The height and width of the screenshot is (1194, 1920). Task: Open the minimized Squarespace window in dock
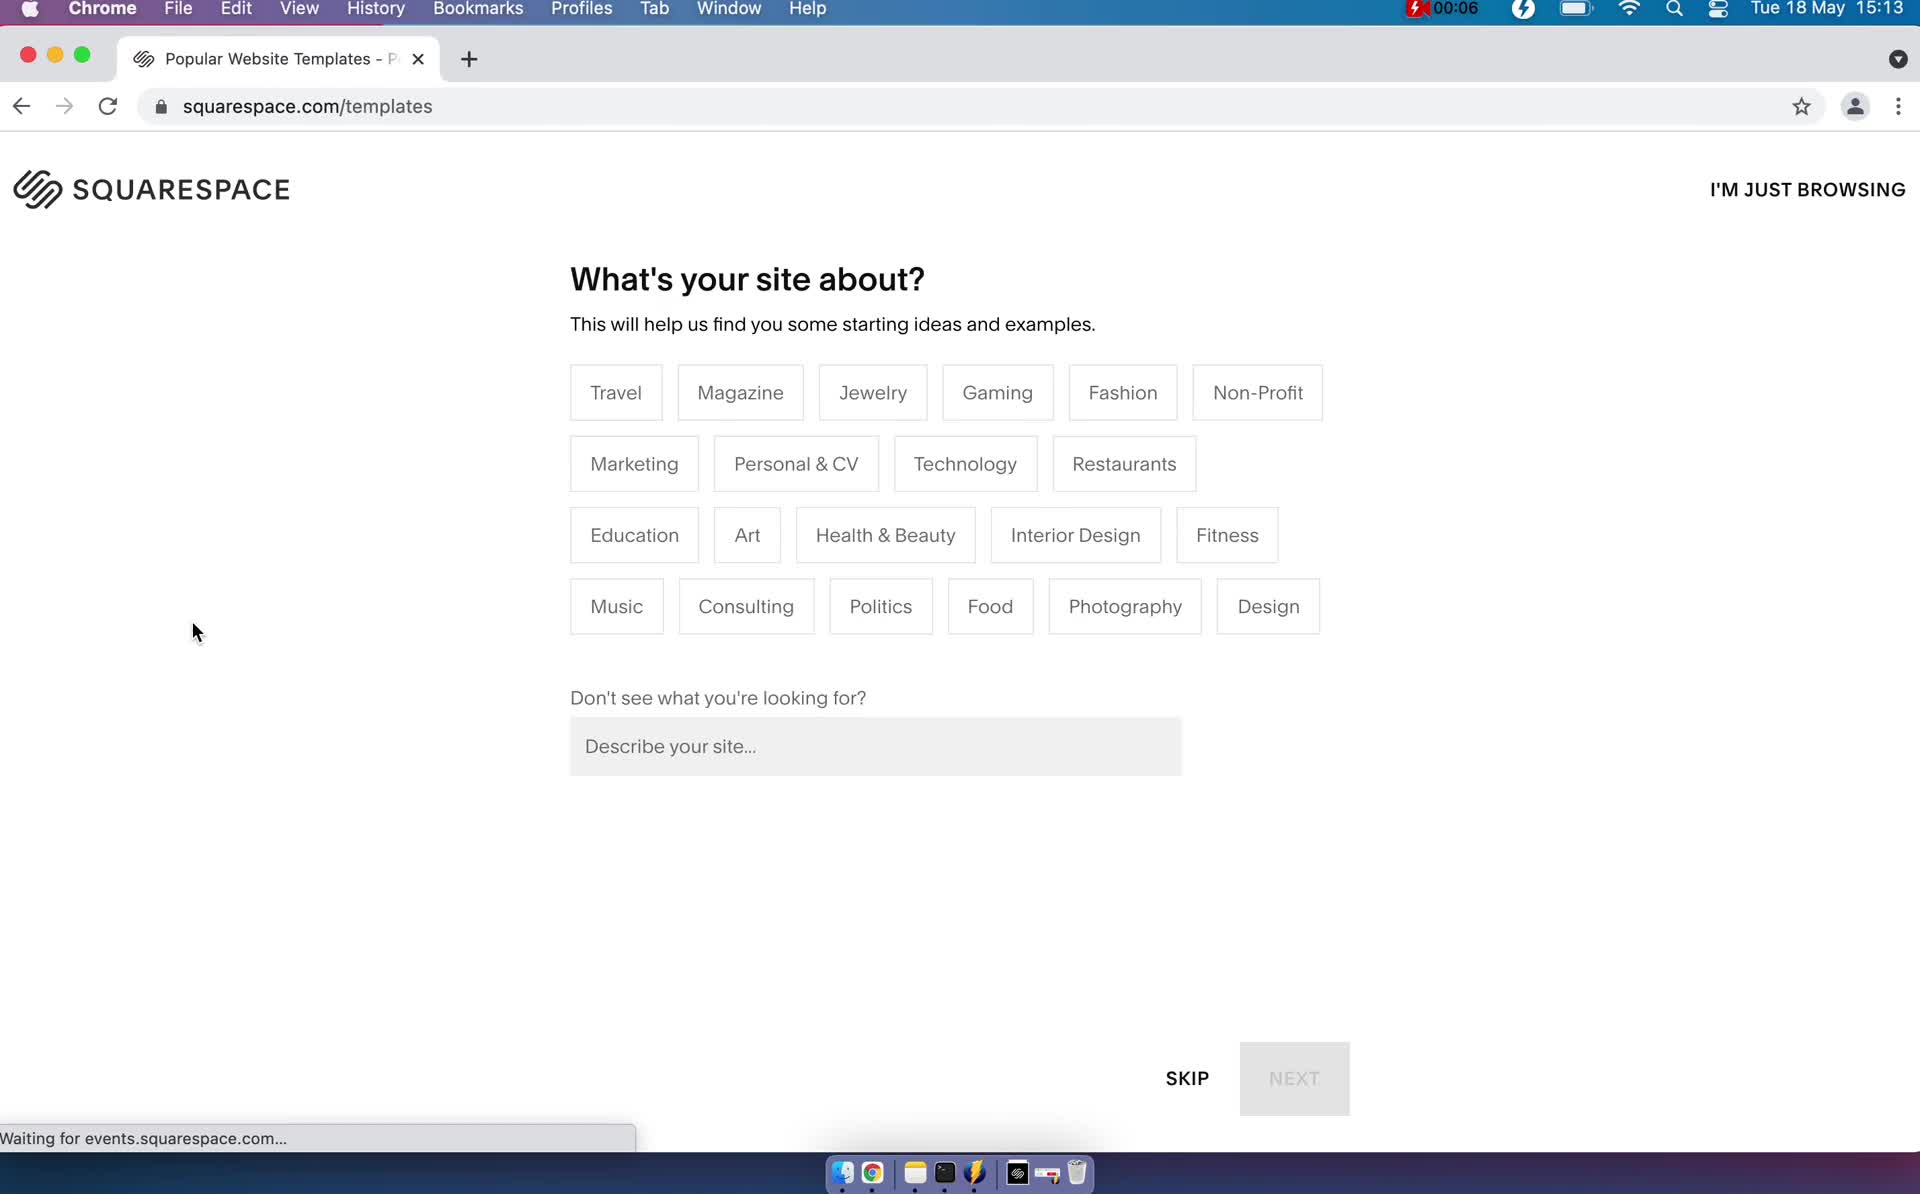(x=1018, y=1173)
